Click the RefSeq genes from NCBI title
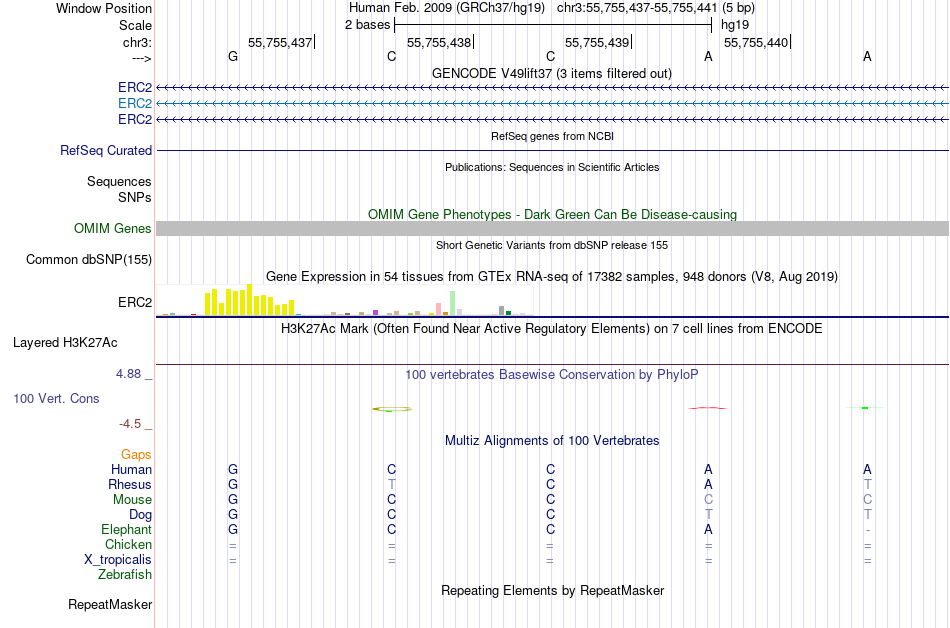Image resolution: width=950 pixels, height=628 pixels. pyautogui.click(x=552, y=136)
